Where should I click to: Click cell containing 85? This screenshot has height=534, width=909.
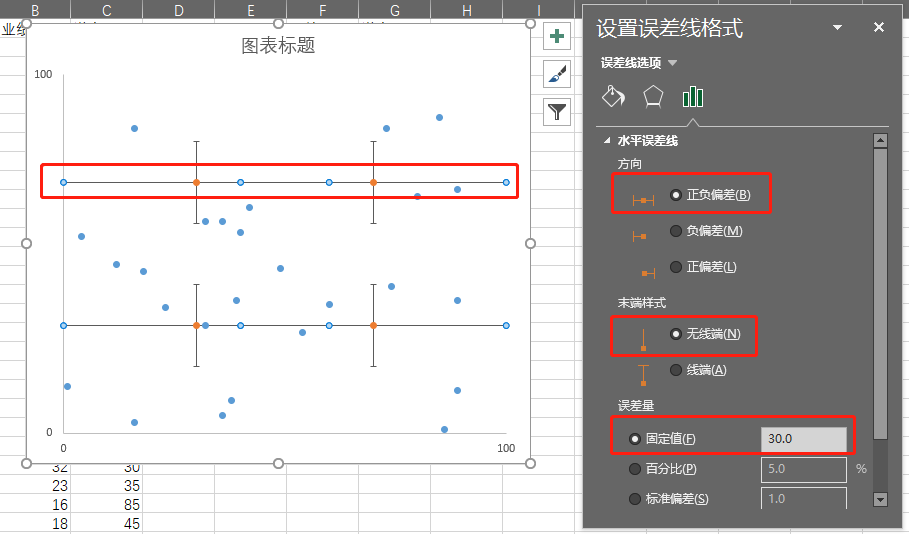107,504
